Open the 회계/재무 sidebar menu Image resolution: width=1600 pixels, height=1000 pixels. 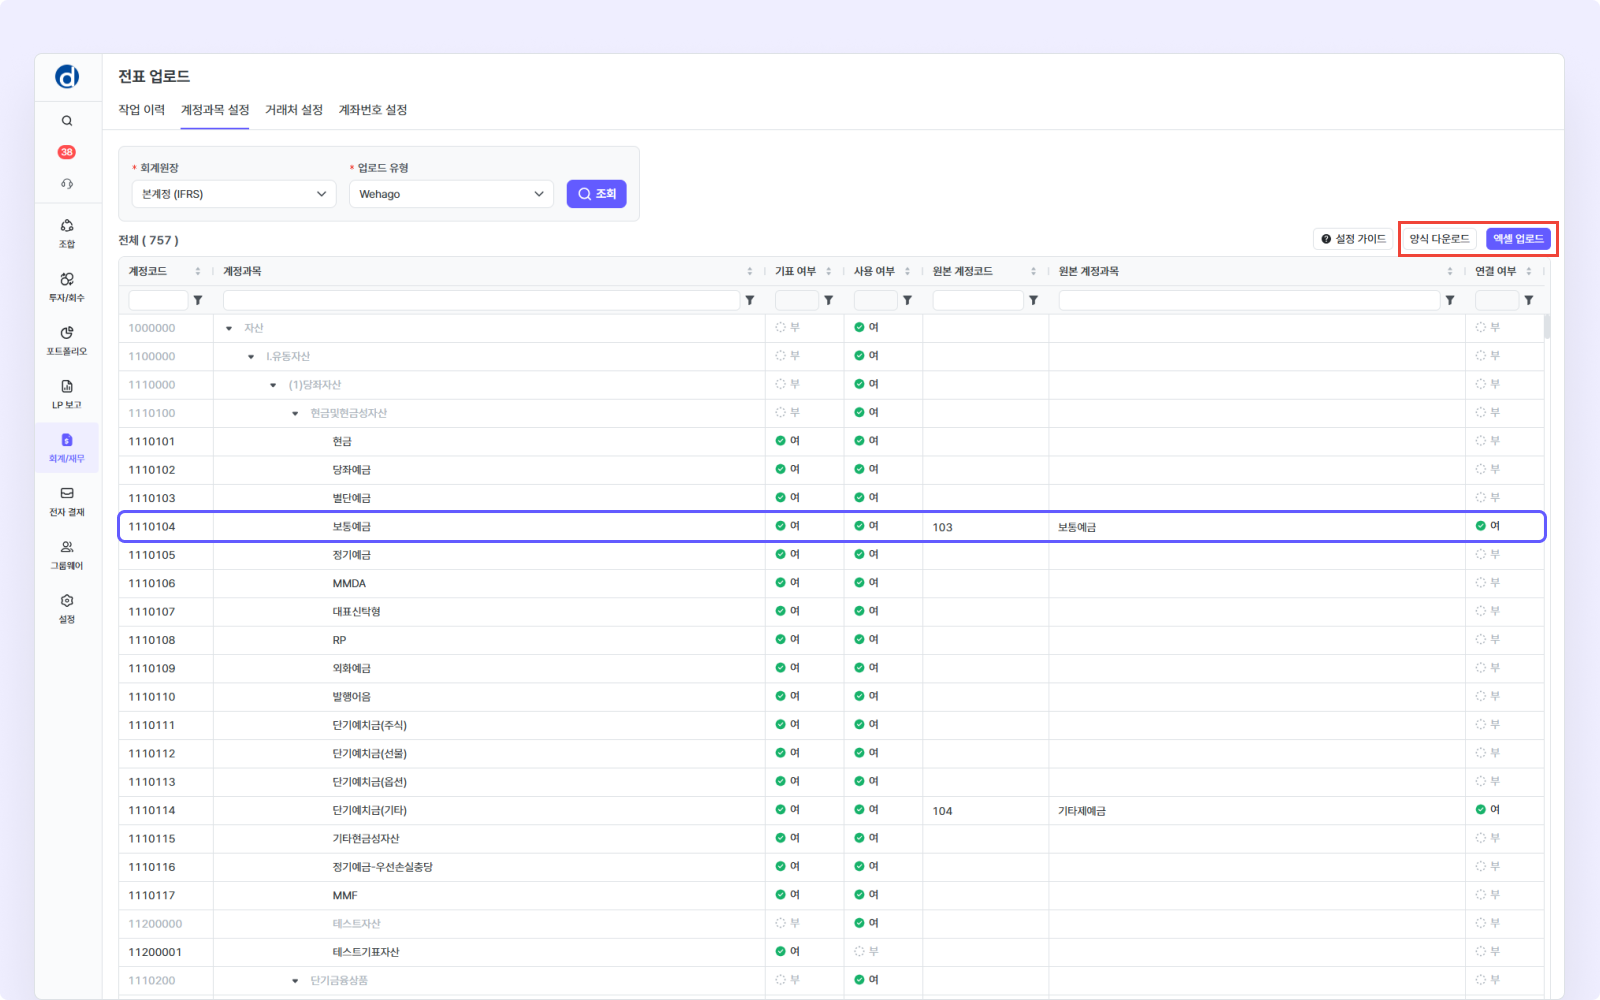click(67, 448)
